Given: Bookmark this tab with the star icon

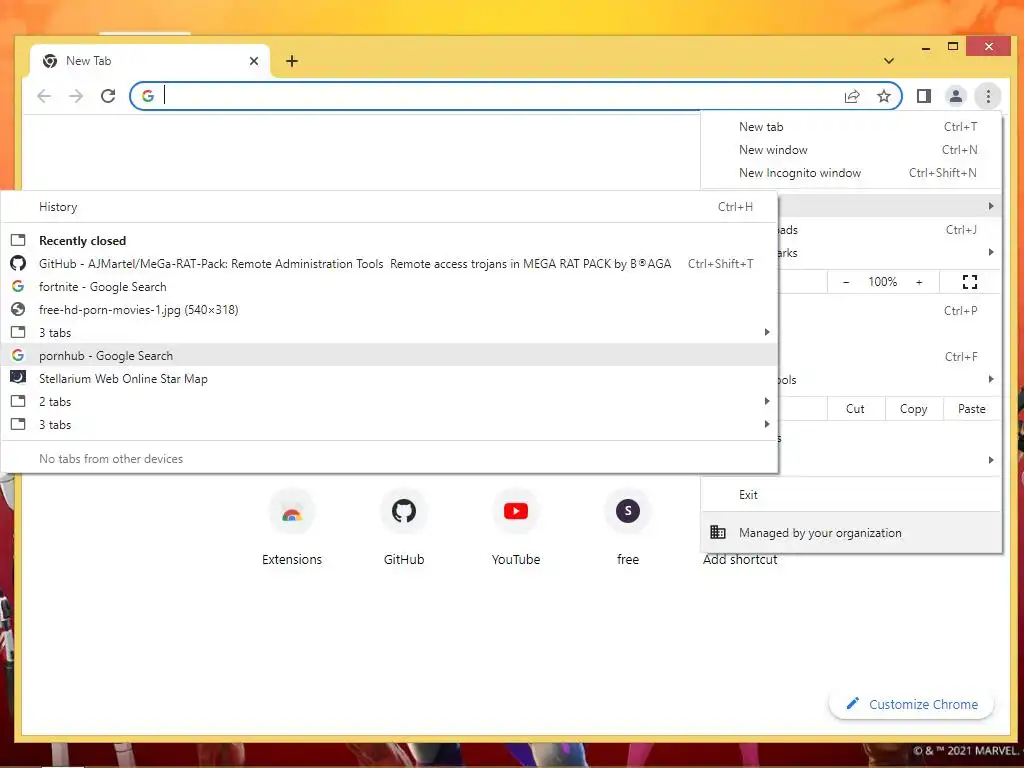Looking at the screenshot, I should (884, 97).
